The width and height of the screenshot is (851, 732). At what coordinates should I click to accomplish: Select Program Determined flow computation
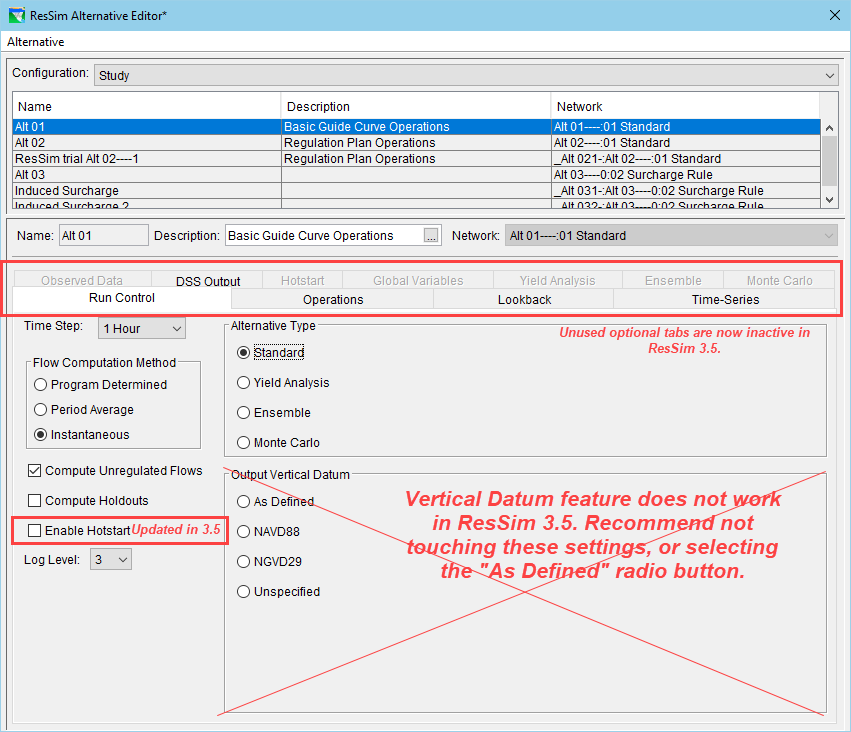click(x=100, y=385)
